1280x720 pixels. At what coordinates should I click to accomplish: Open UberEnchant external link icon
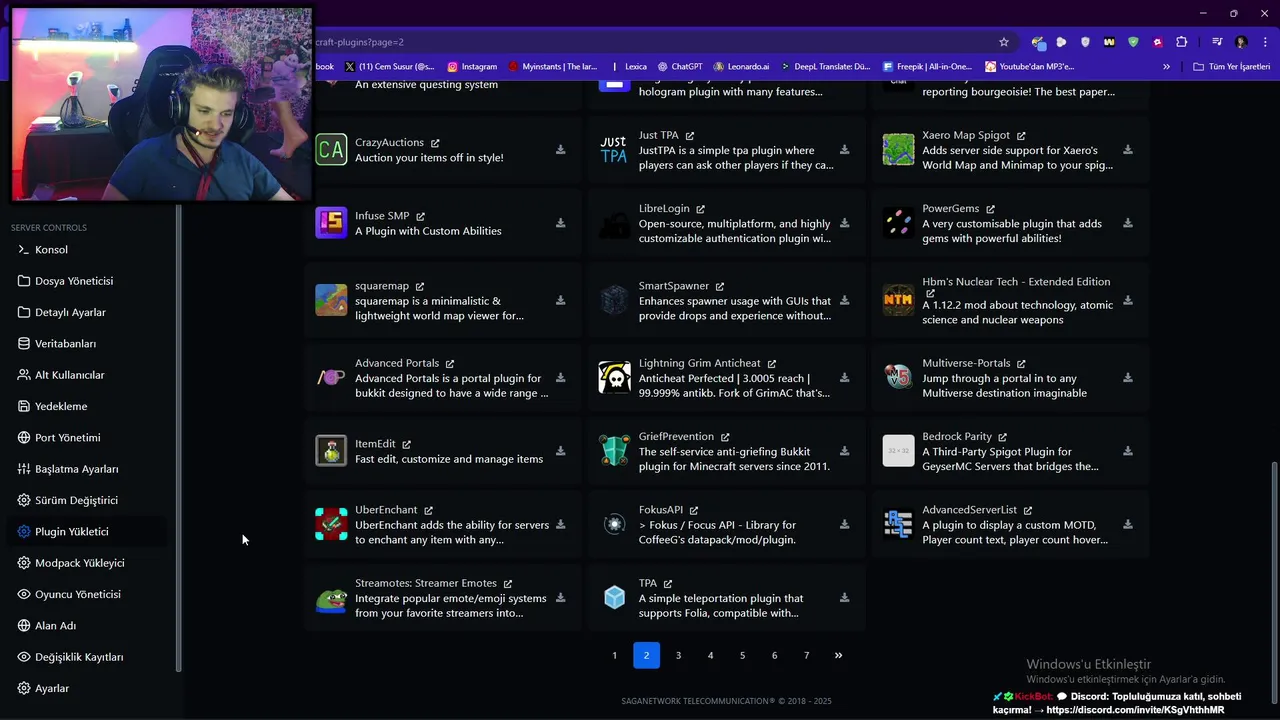pyautogui.click(x=428, y=511)
